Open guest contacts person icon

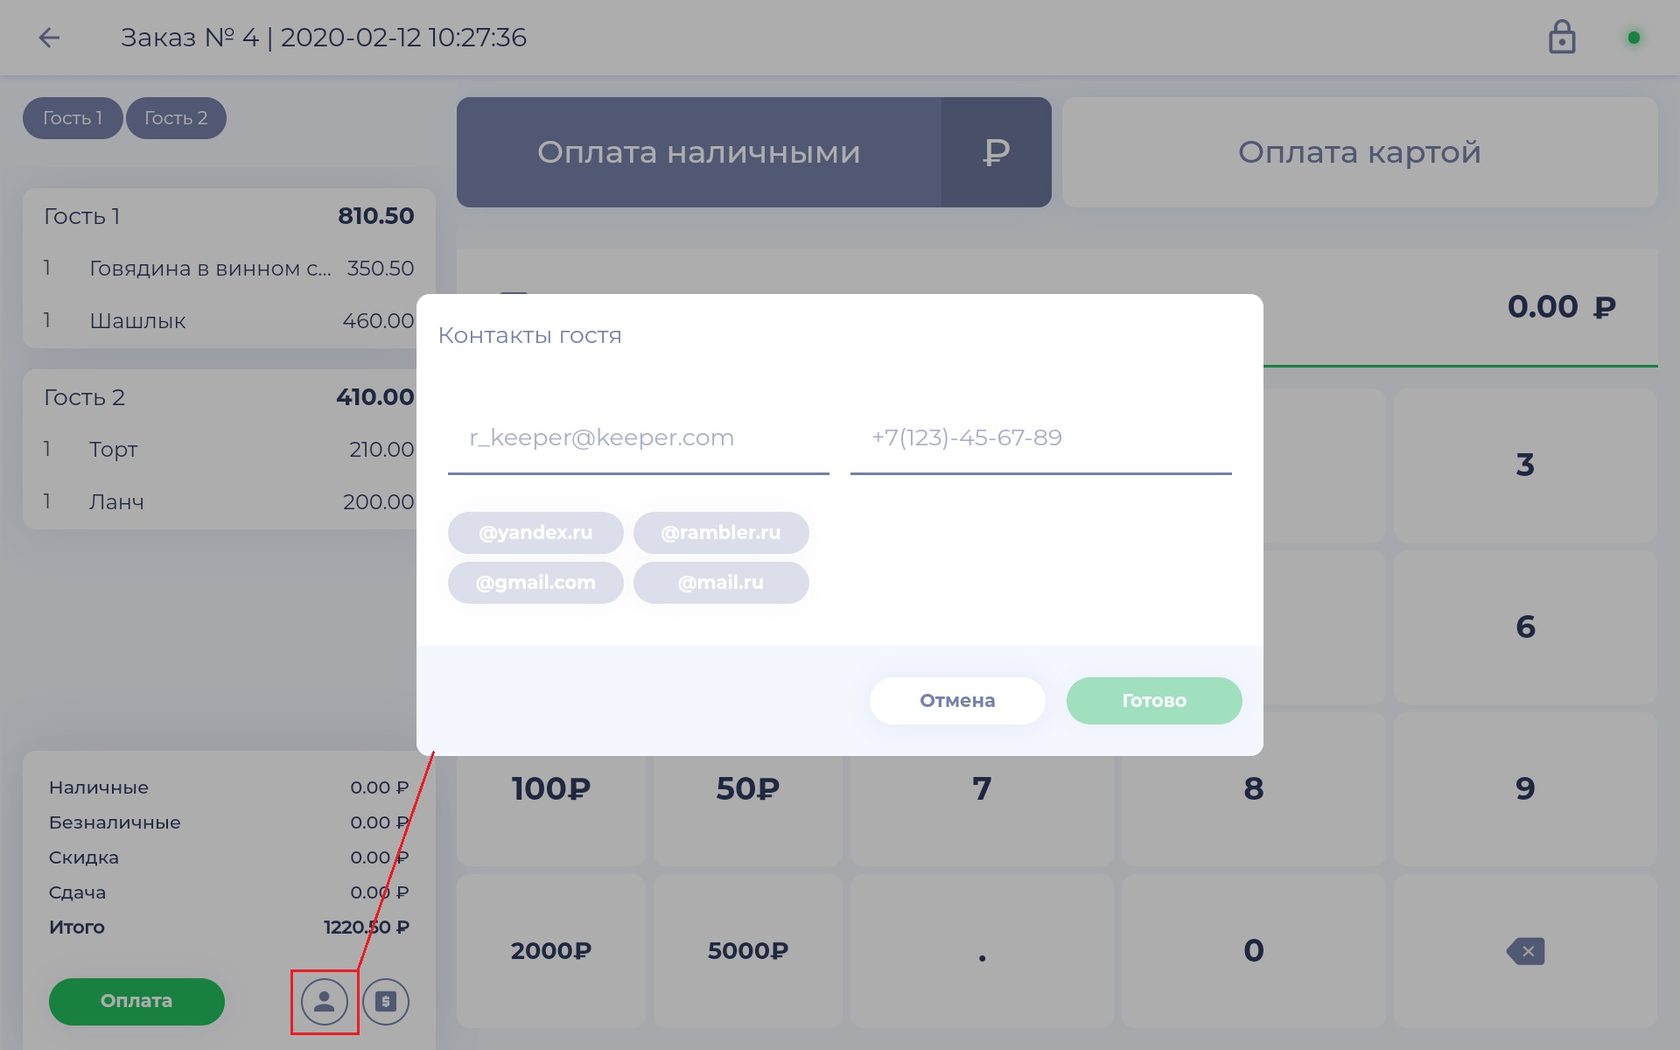click(x=324, y=1001)
